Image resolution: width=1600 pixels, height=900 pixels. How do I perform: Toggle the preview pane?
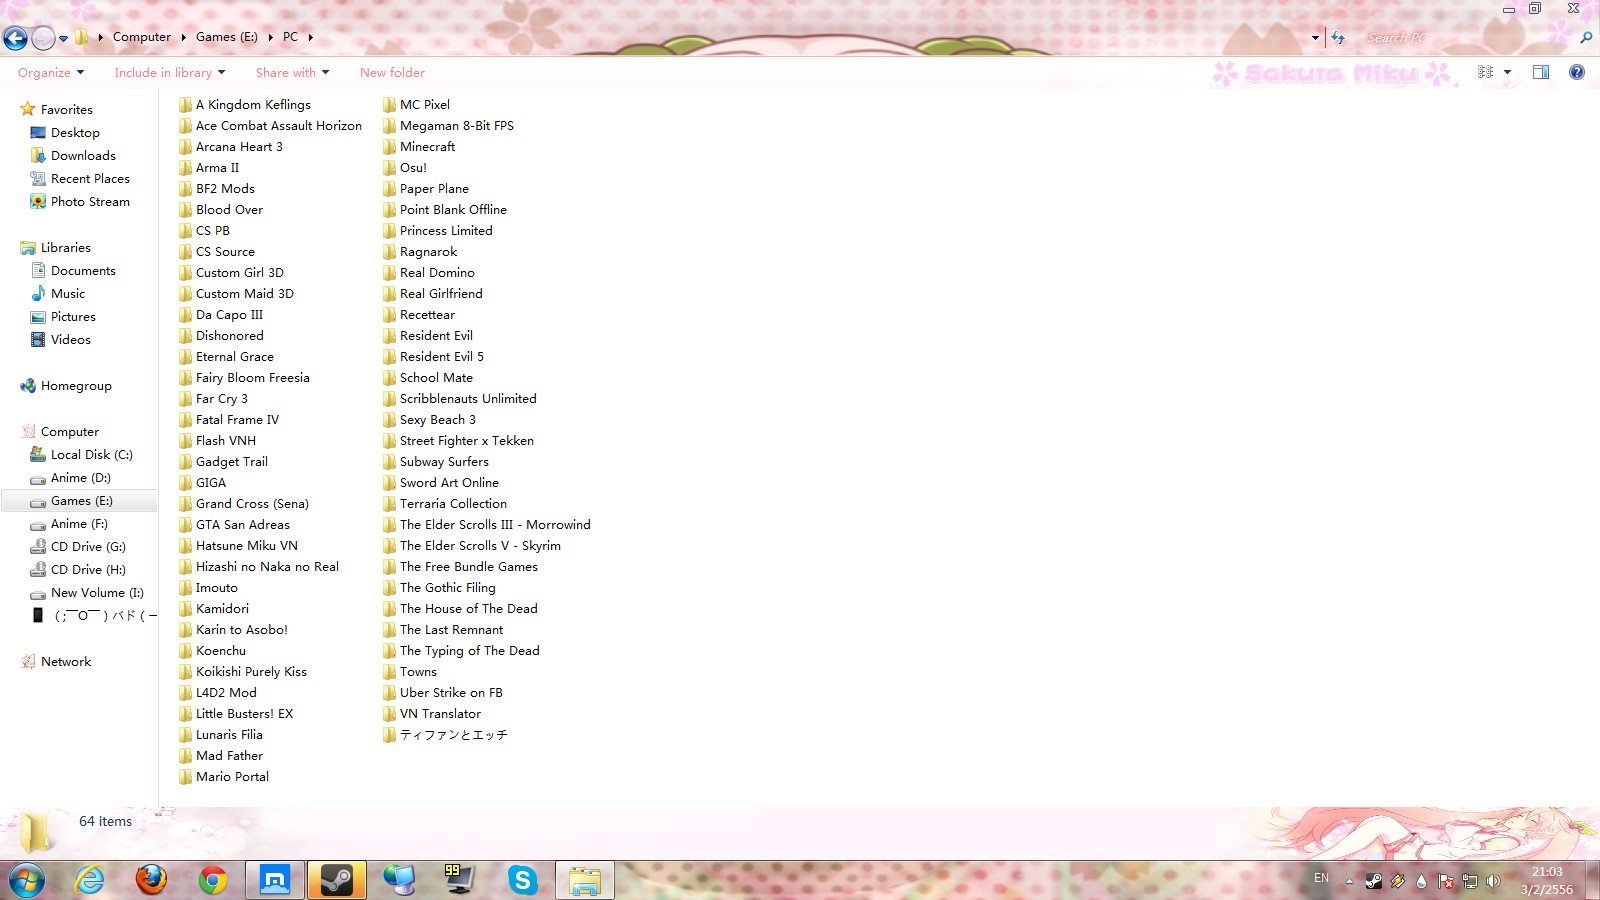(1541, 72)
